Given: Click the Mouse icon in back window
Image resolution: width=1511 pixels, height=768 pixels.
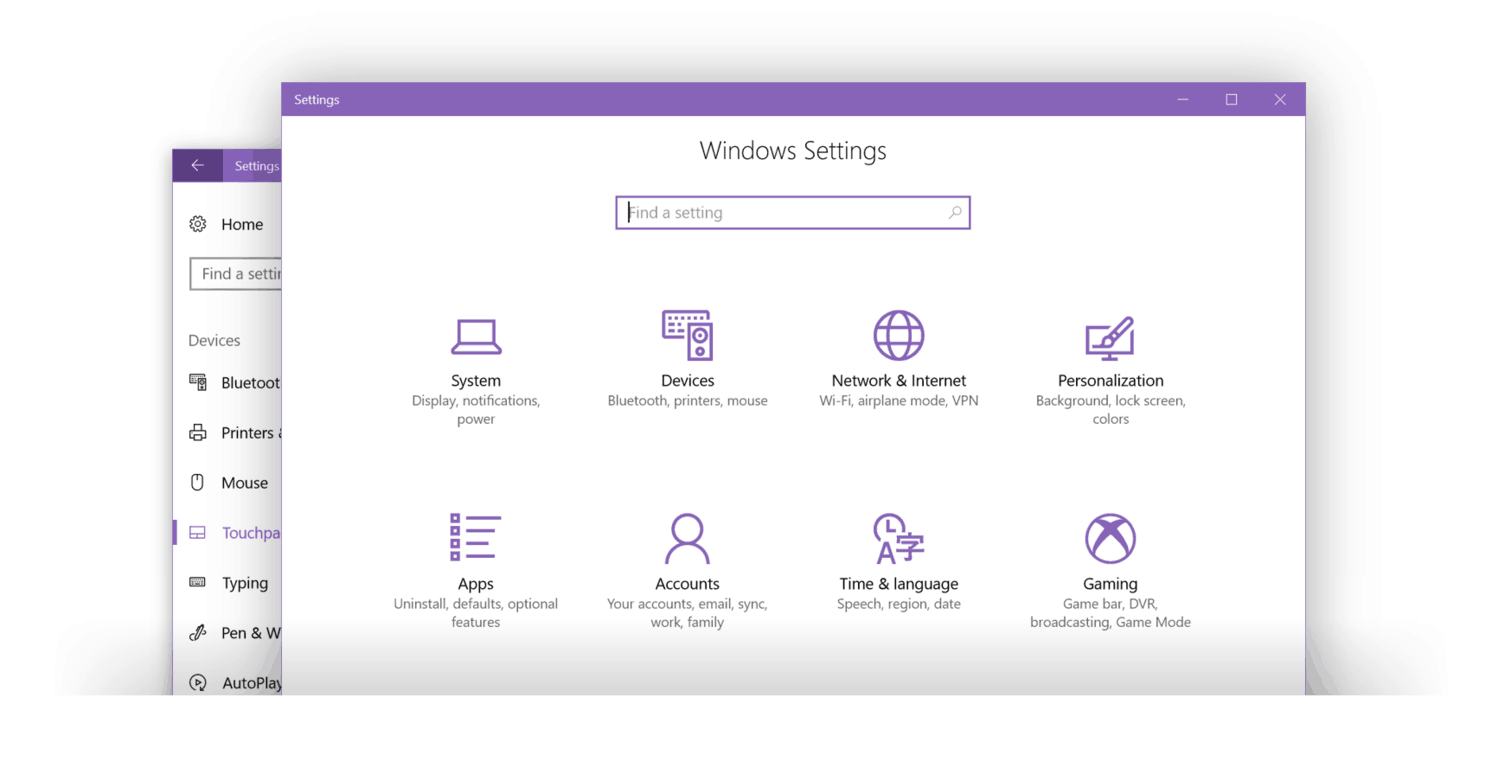Looking at the screenshot, I should [x=198, y=482].
